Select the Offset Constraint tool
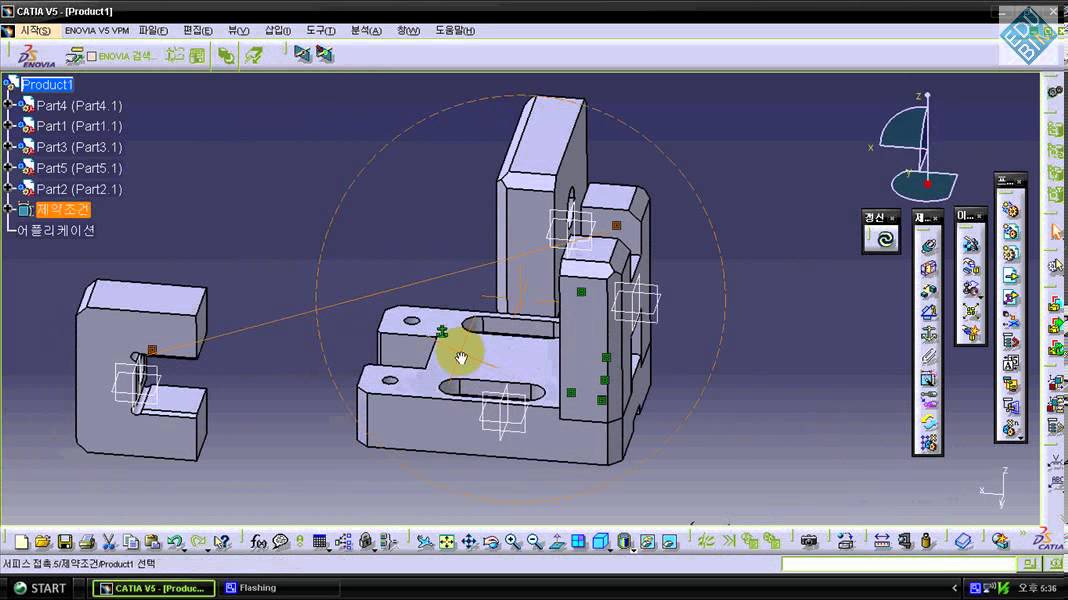The image size is (1068, 600). coord(928,291)
